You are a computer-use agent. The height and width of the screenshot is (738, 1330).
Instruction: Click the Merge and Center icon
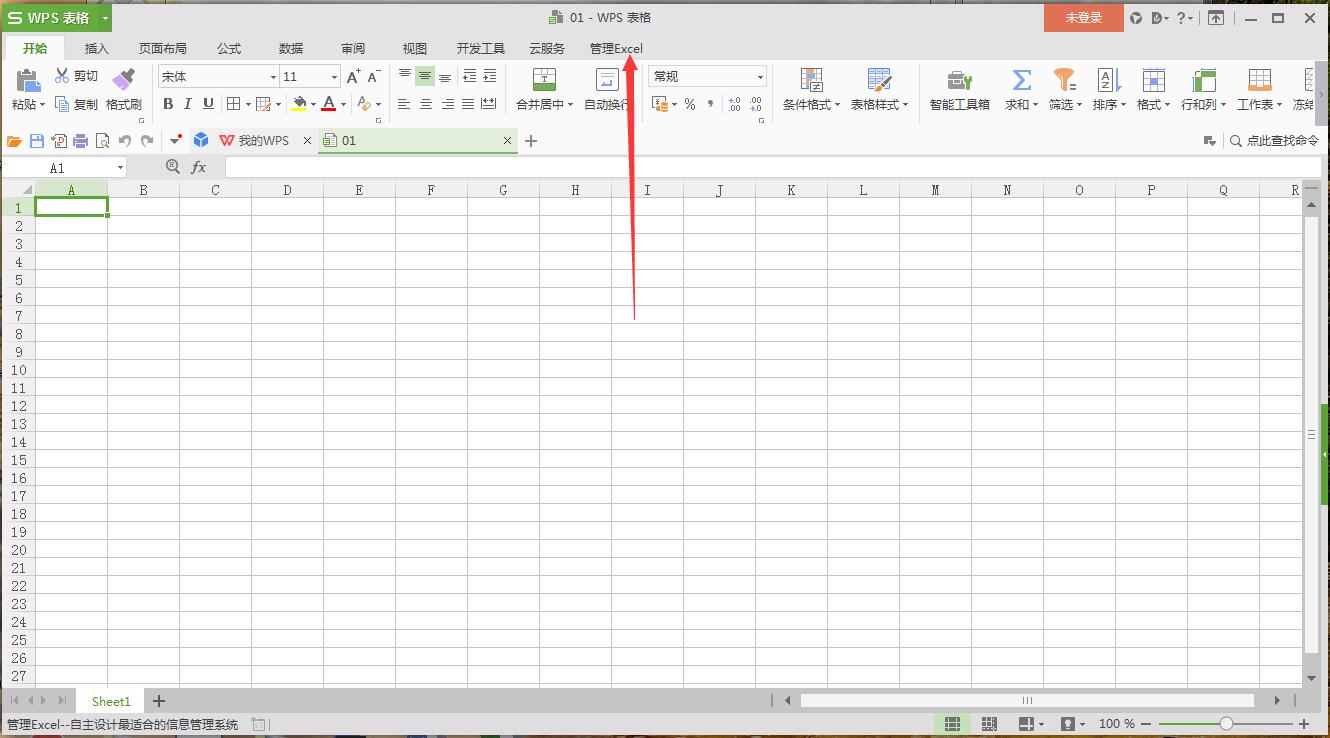point(544,80)
